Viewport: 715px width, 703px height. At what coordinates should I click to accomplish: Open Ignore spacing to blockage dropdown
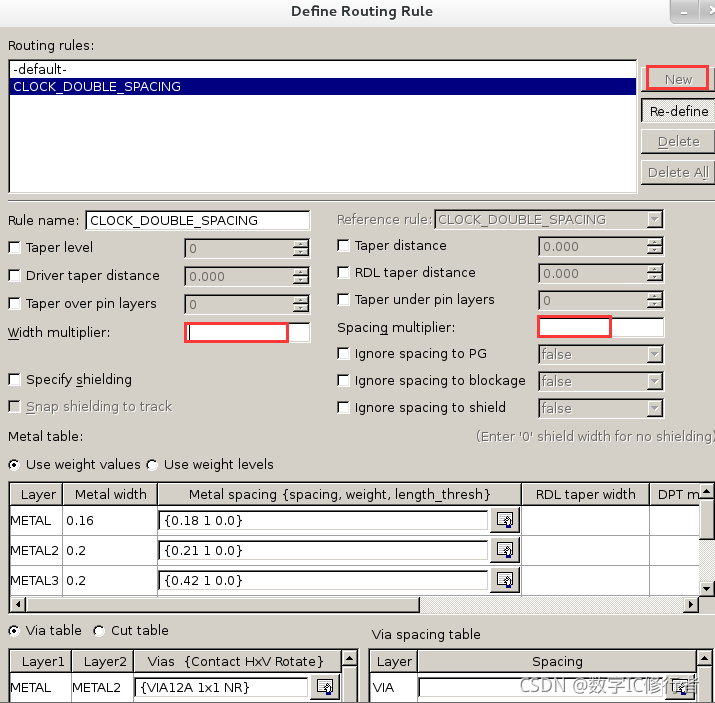[x=654, y=381]
